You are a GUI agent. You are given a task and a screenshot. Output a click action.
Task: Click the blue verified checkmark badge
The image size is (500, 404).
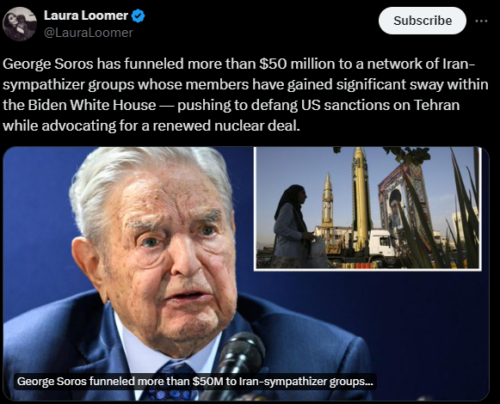click(x=138, y=15)
